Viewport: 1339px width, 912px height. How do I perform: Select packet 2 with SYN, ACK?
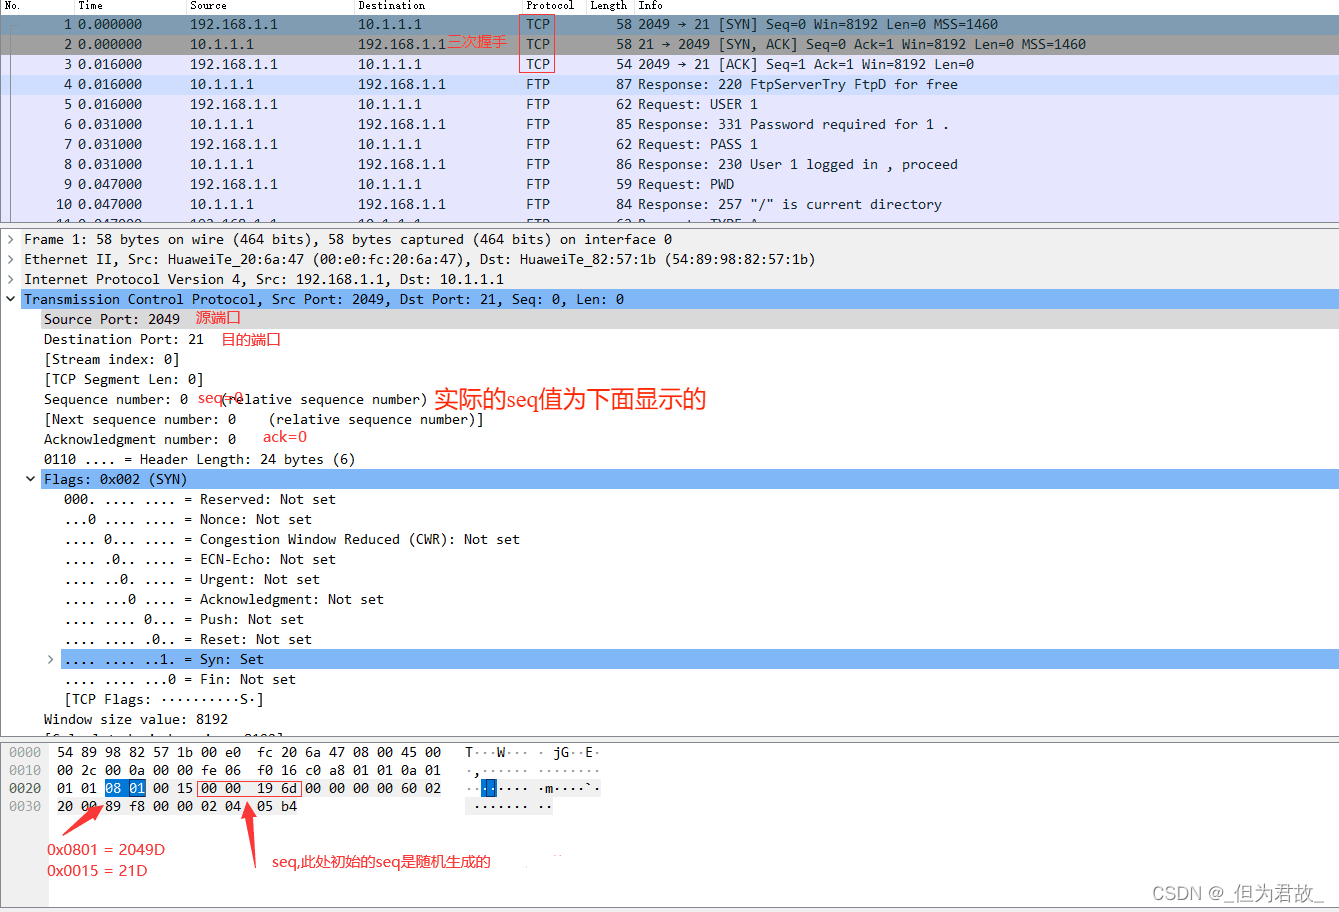pos(669,44)
